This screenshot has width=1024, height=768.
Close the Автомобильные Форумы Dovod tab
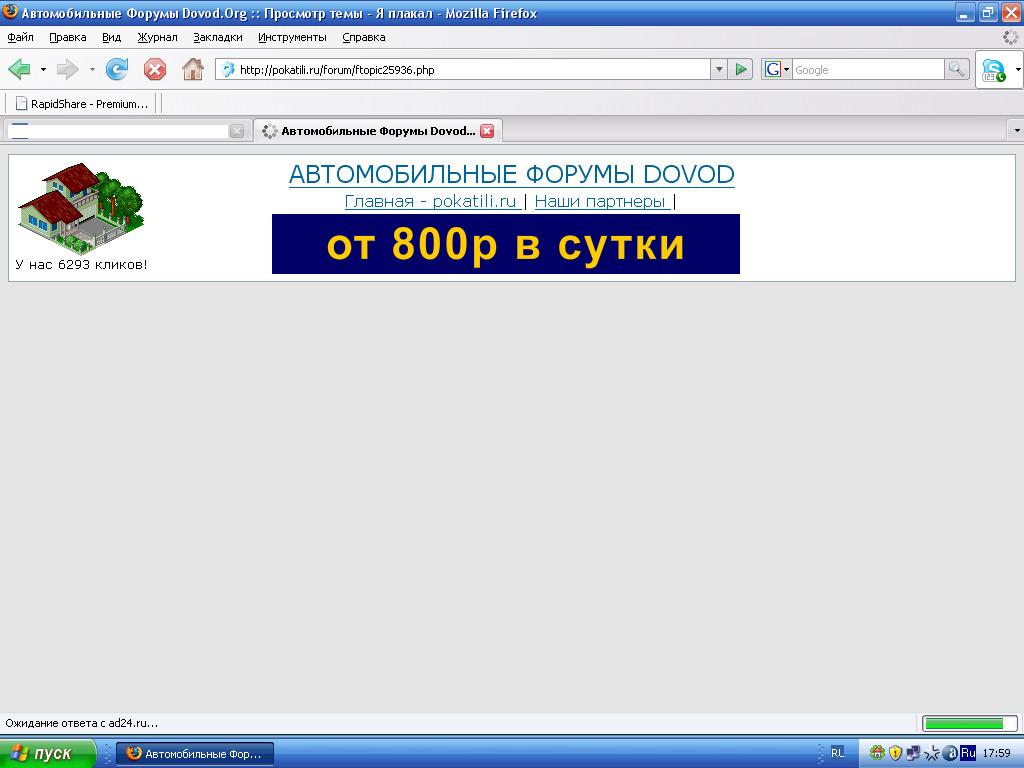(x=487, y=131)
